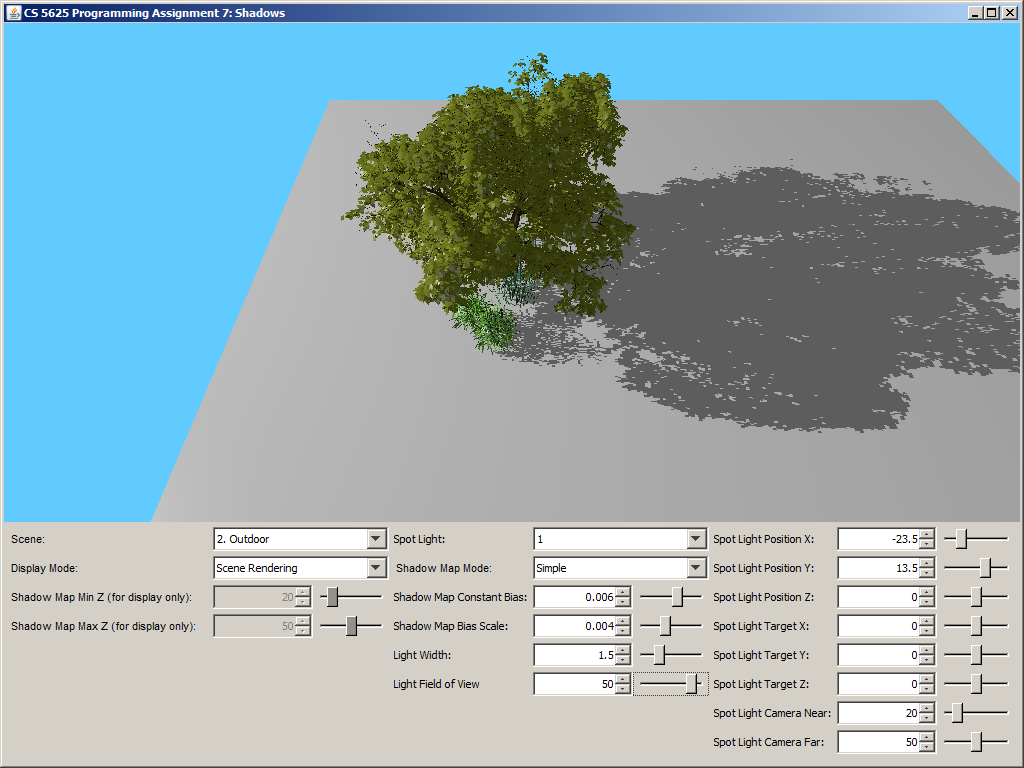The height and width of the screenshot is (768, 1024).
Task: Click the Spot Light Position Z slider
Action: click(976, 597)
